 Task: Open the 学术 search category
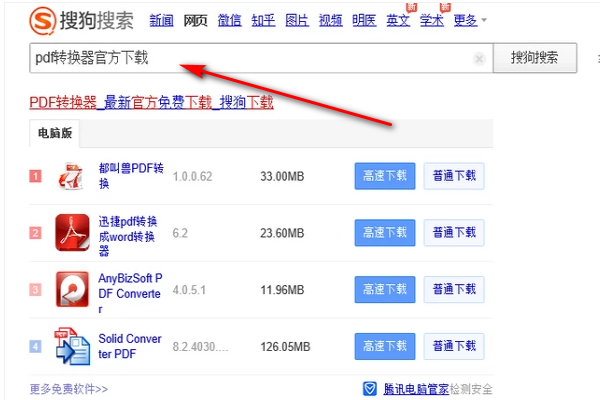pyautogui.click(x=432, y=20)
